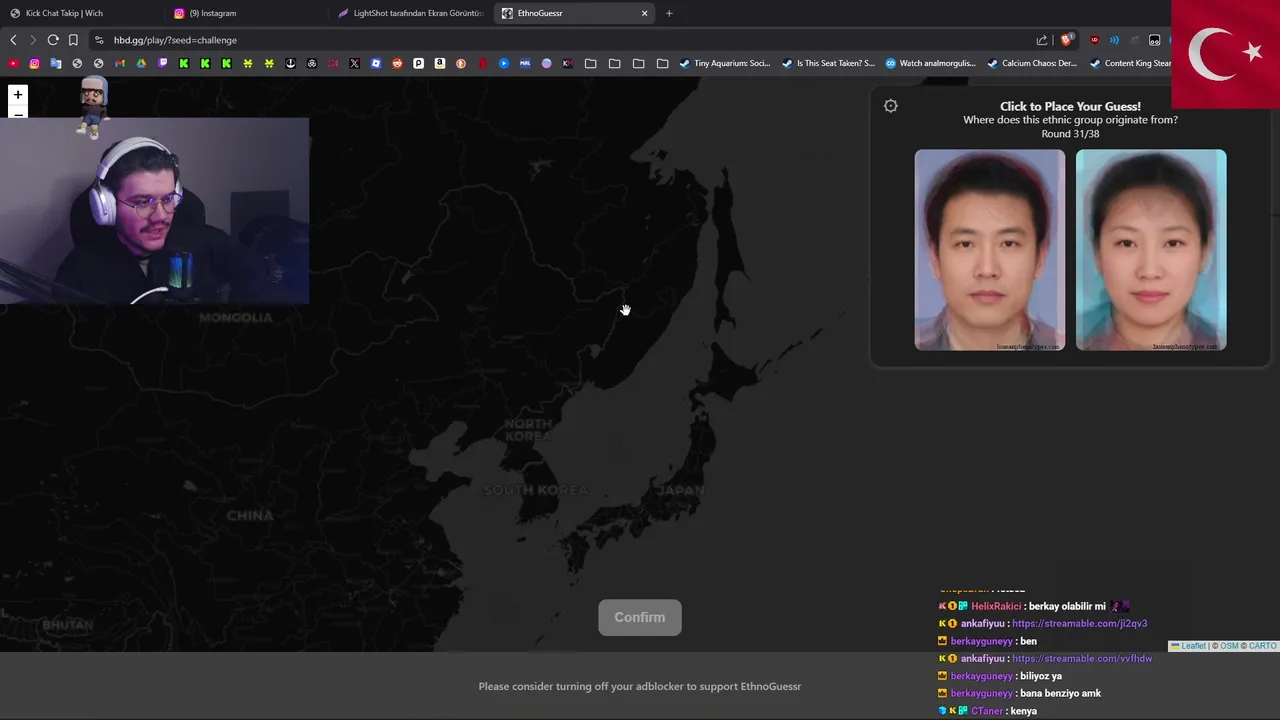
Task: Place guess on NORTH KOREA label
Action: [x=528, y=430]
